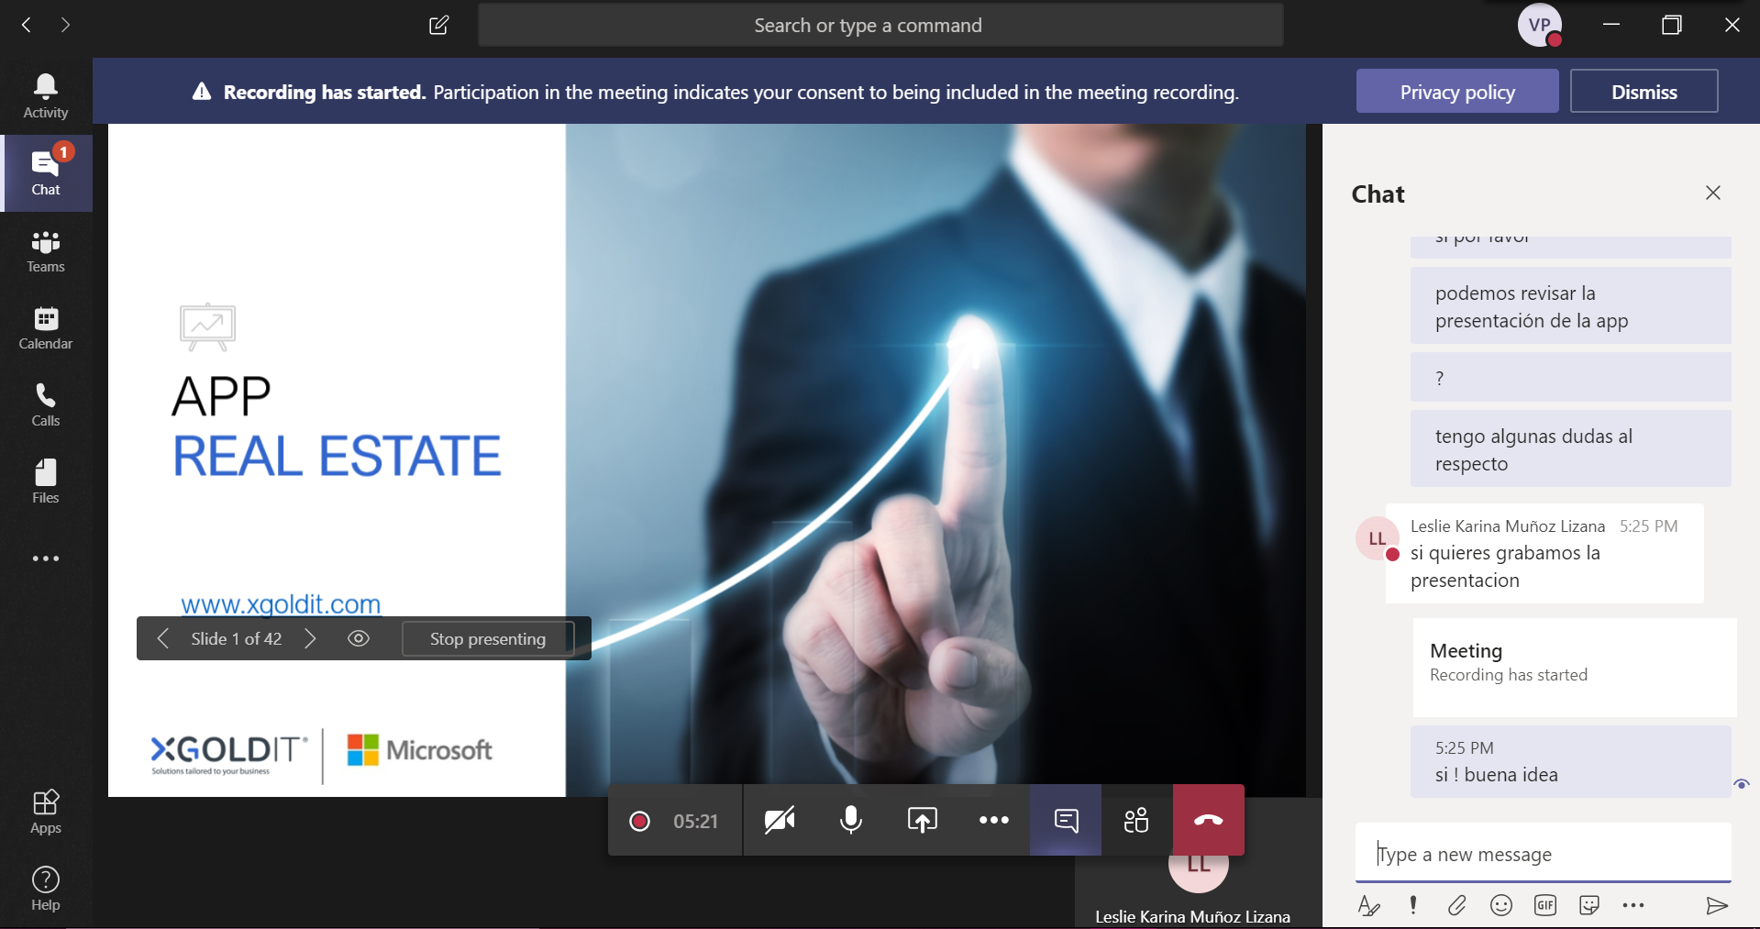The width and height of the screenshot is (1760, 929).
Task: Select message 'si quieres grabamos la presentacion'
Action: (1544, 554)
